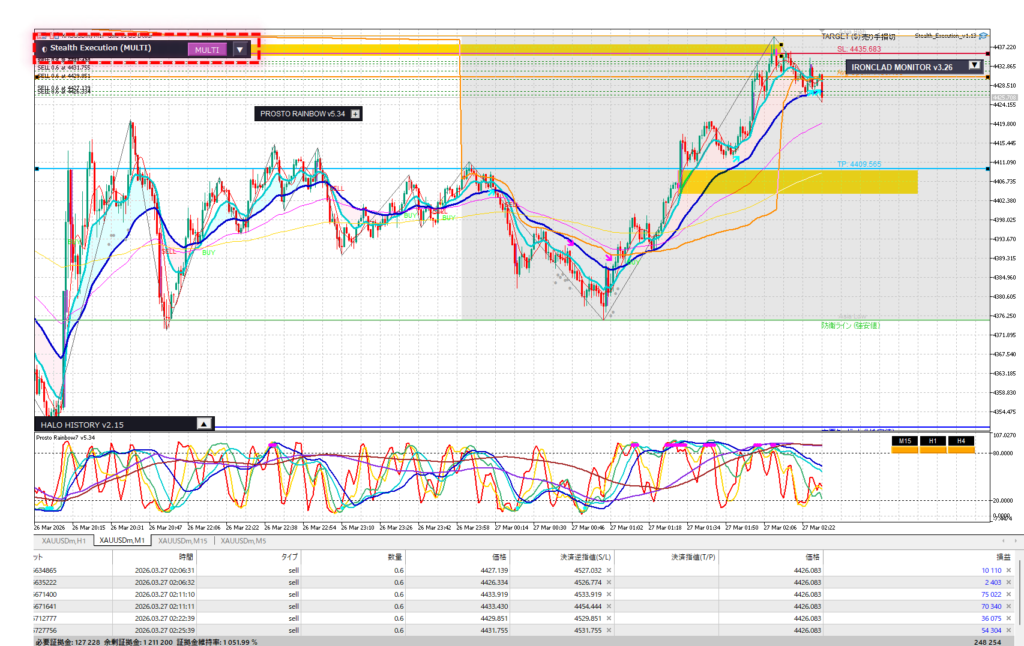Screen dimensions: 1024x646
Task: Select the M15 timeframe button
Action: tap(904, 441)
